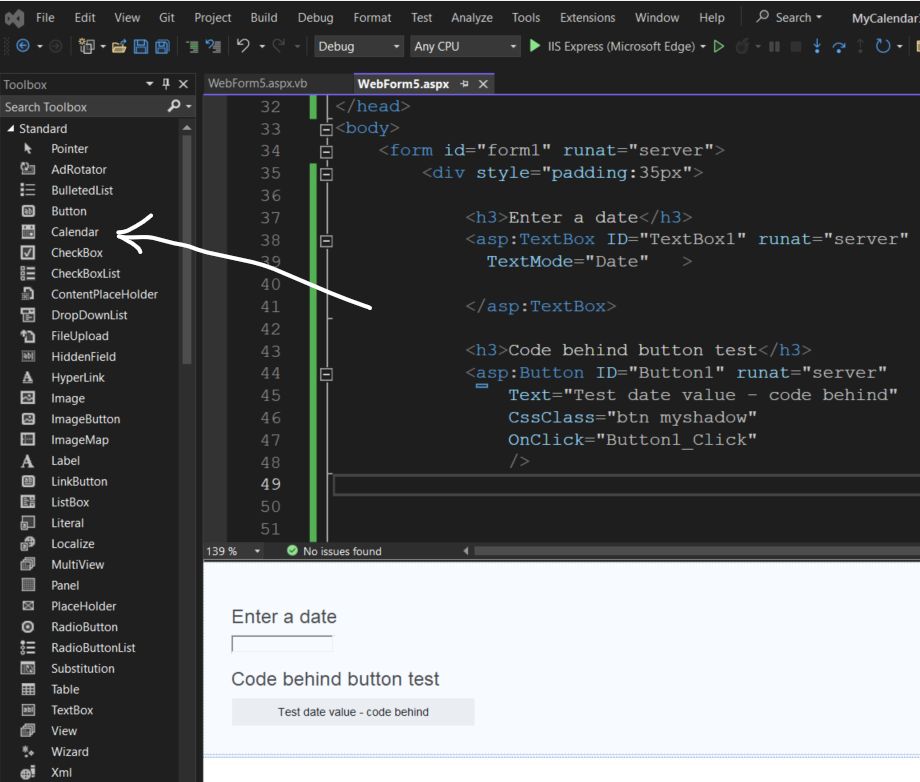Screen dimensions: 920x782
Task: Open the Extensions menu
Action: coord(587,18)
